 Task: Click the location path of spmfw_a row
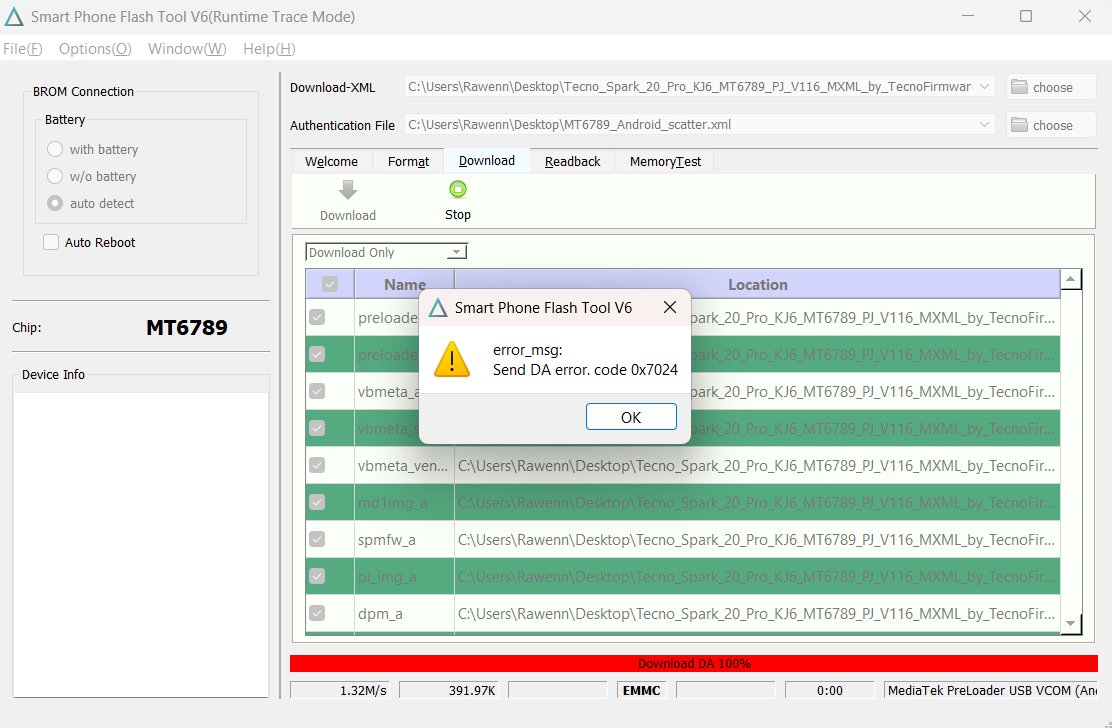point(757,539)
